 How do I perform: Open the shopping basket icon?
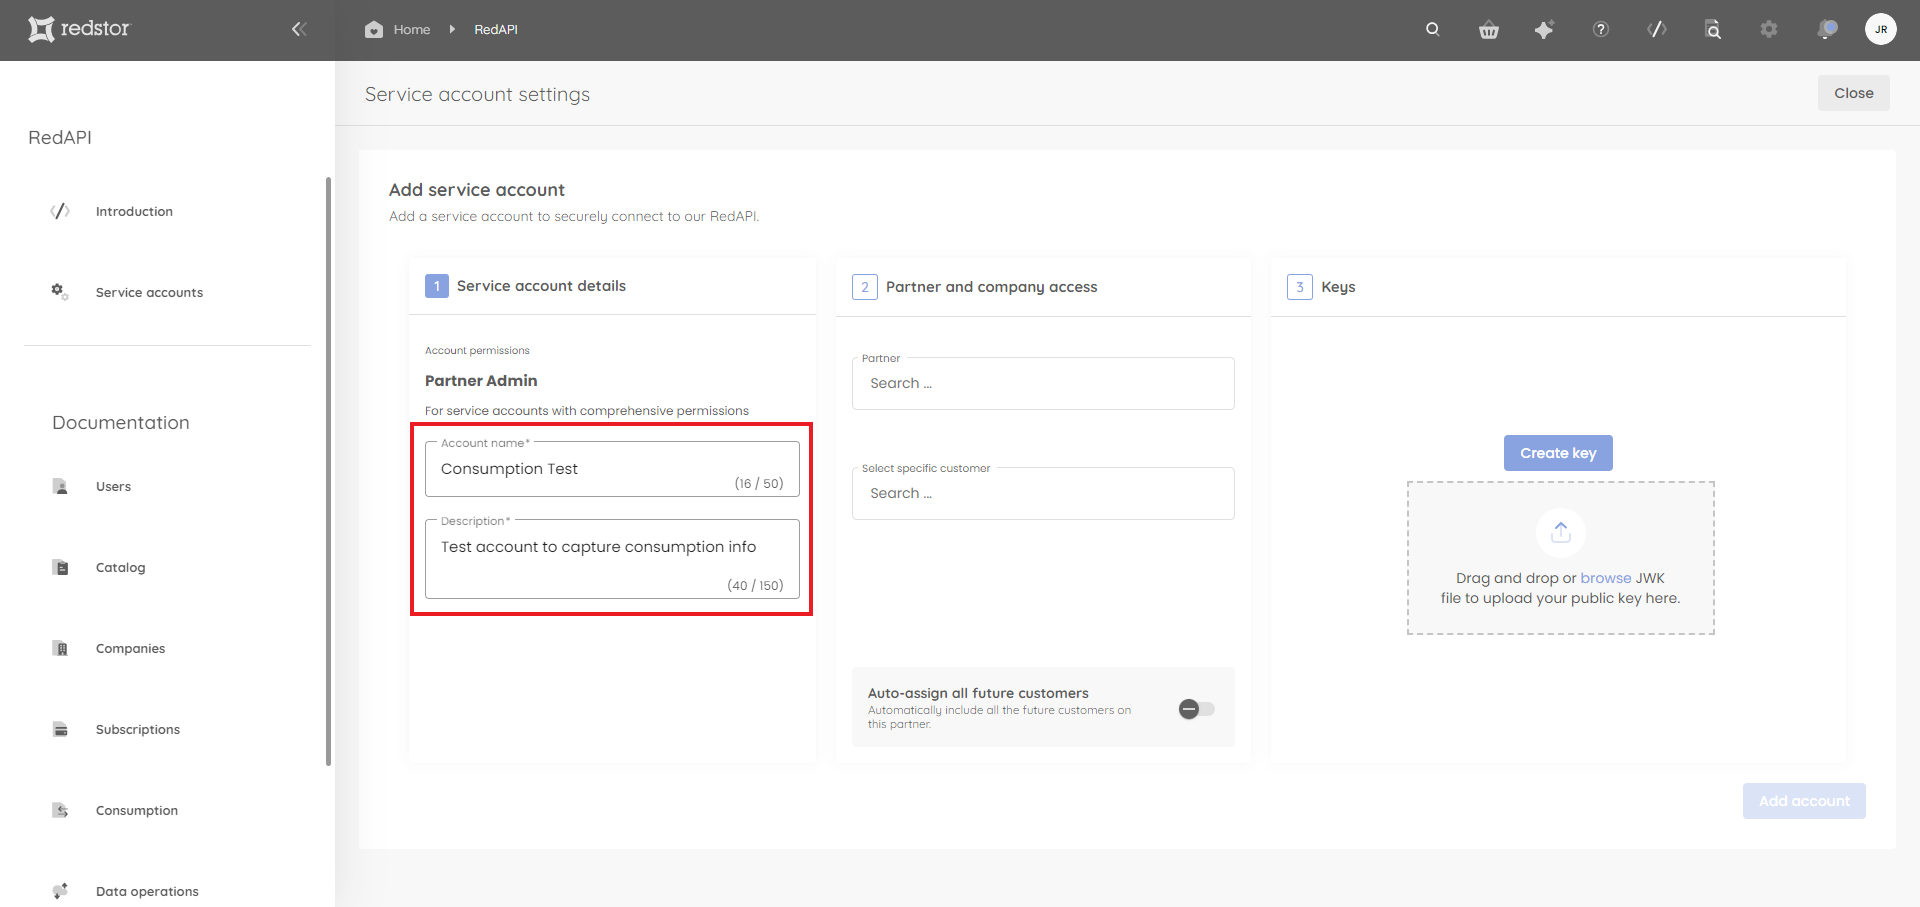(x=1489, y=29)
